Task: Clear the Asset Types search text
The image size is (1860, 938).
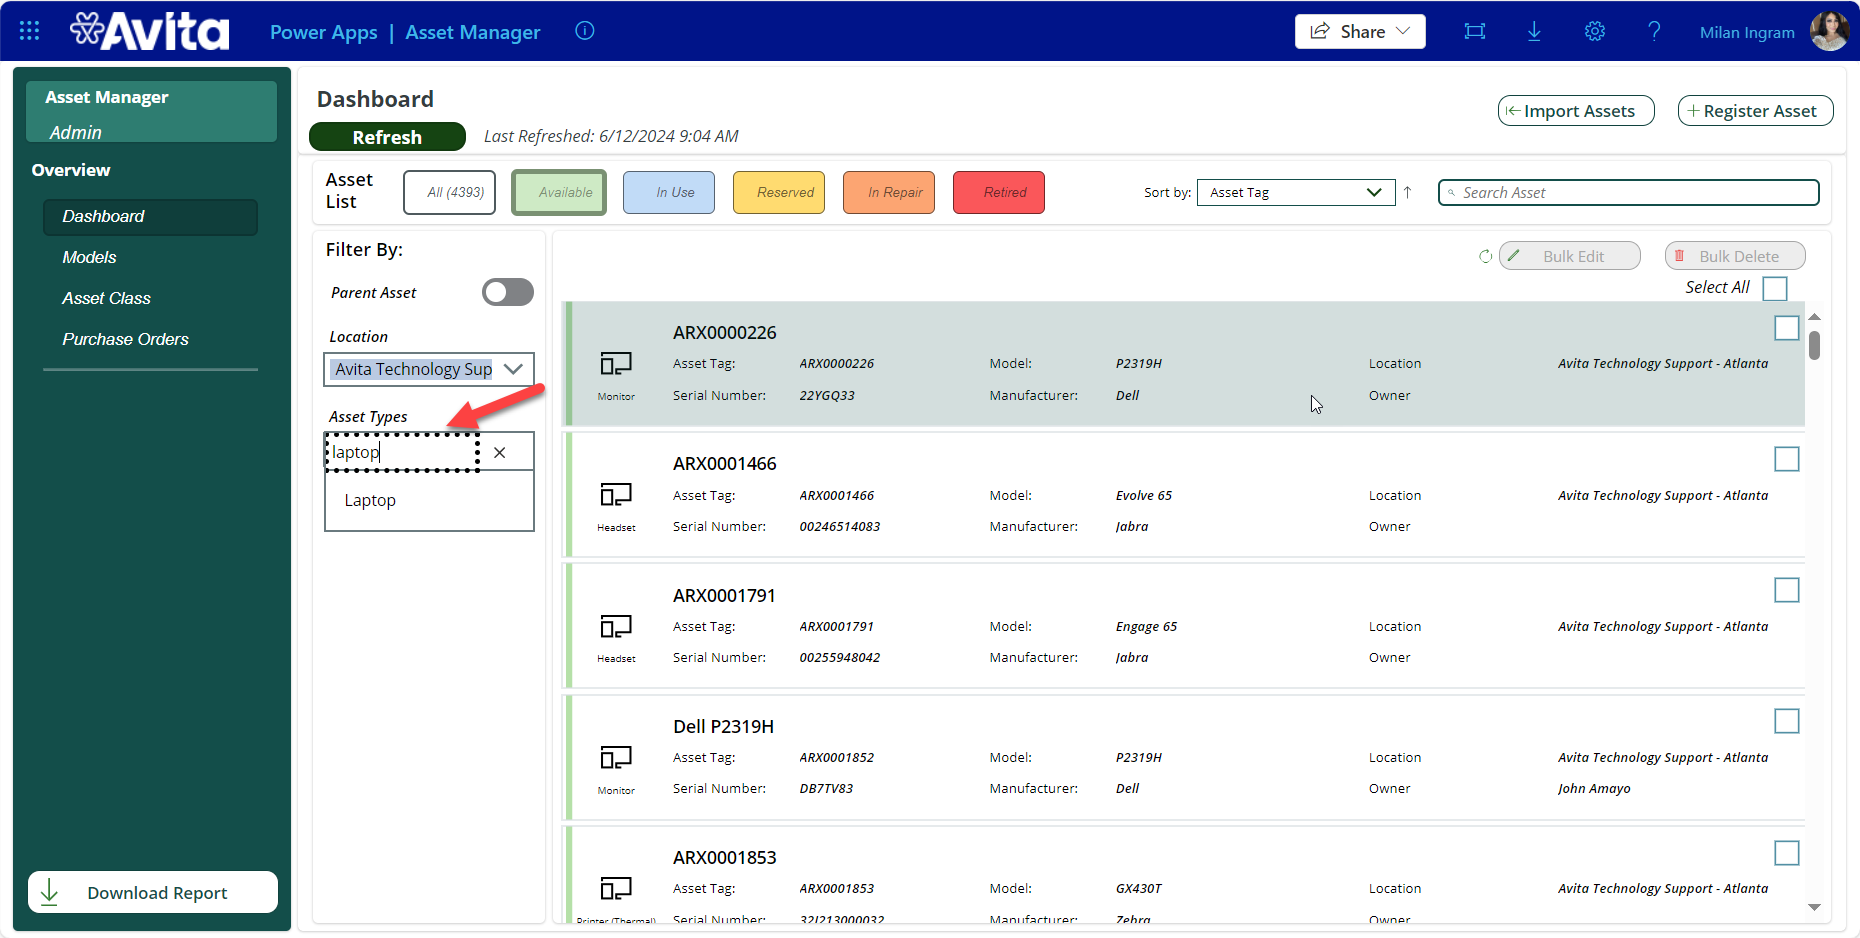Action: click(x=500, y=453)
